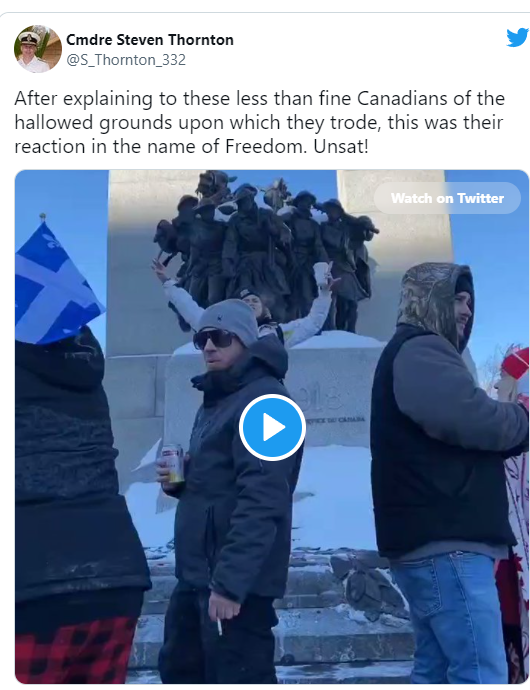This screenshot has height=690, width=530.
Task: Open the @S_Thornton_332 handle link
Action: pyautogui.click(x=126, y=60)
